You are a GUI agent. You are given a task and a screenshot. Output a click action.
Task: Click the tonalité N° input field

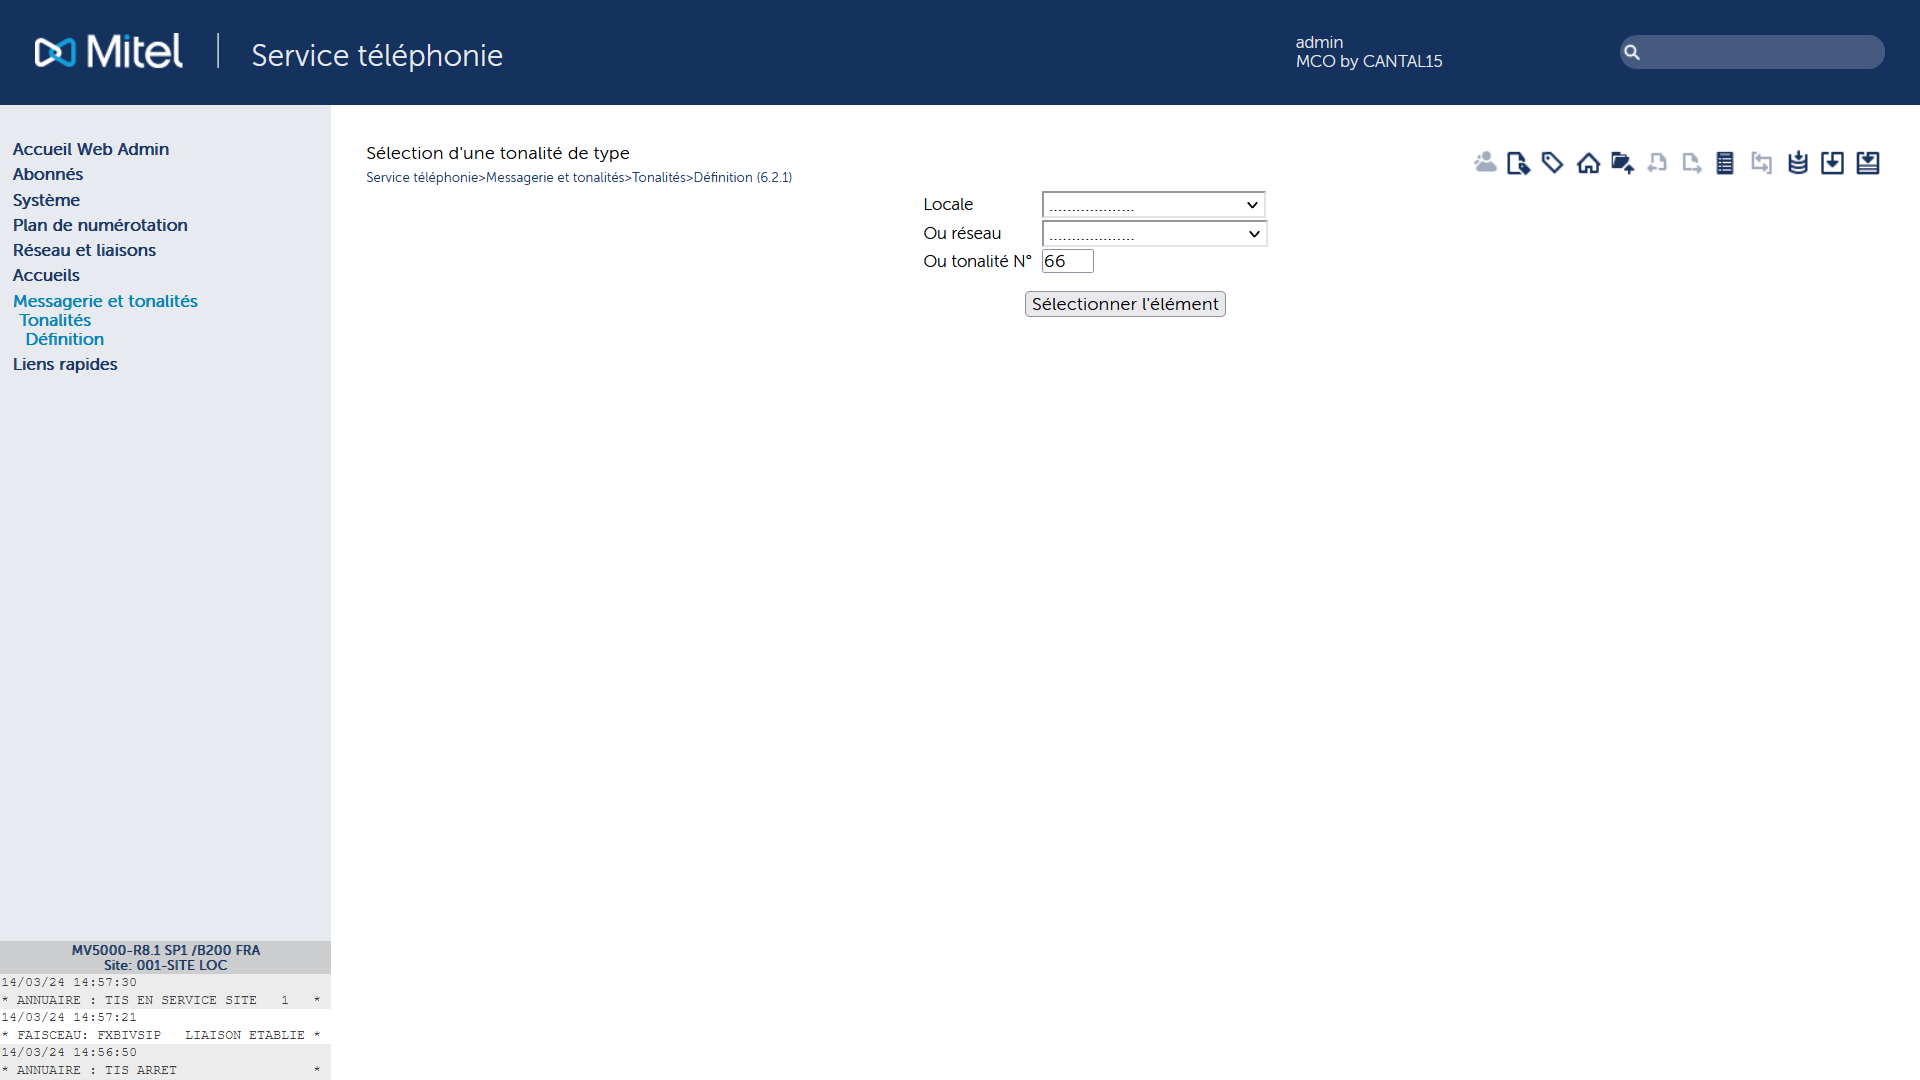coord(1067,261)
